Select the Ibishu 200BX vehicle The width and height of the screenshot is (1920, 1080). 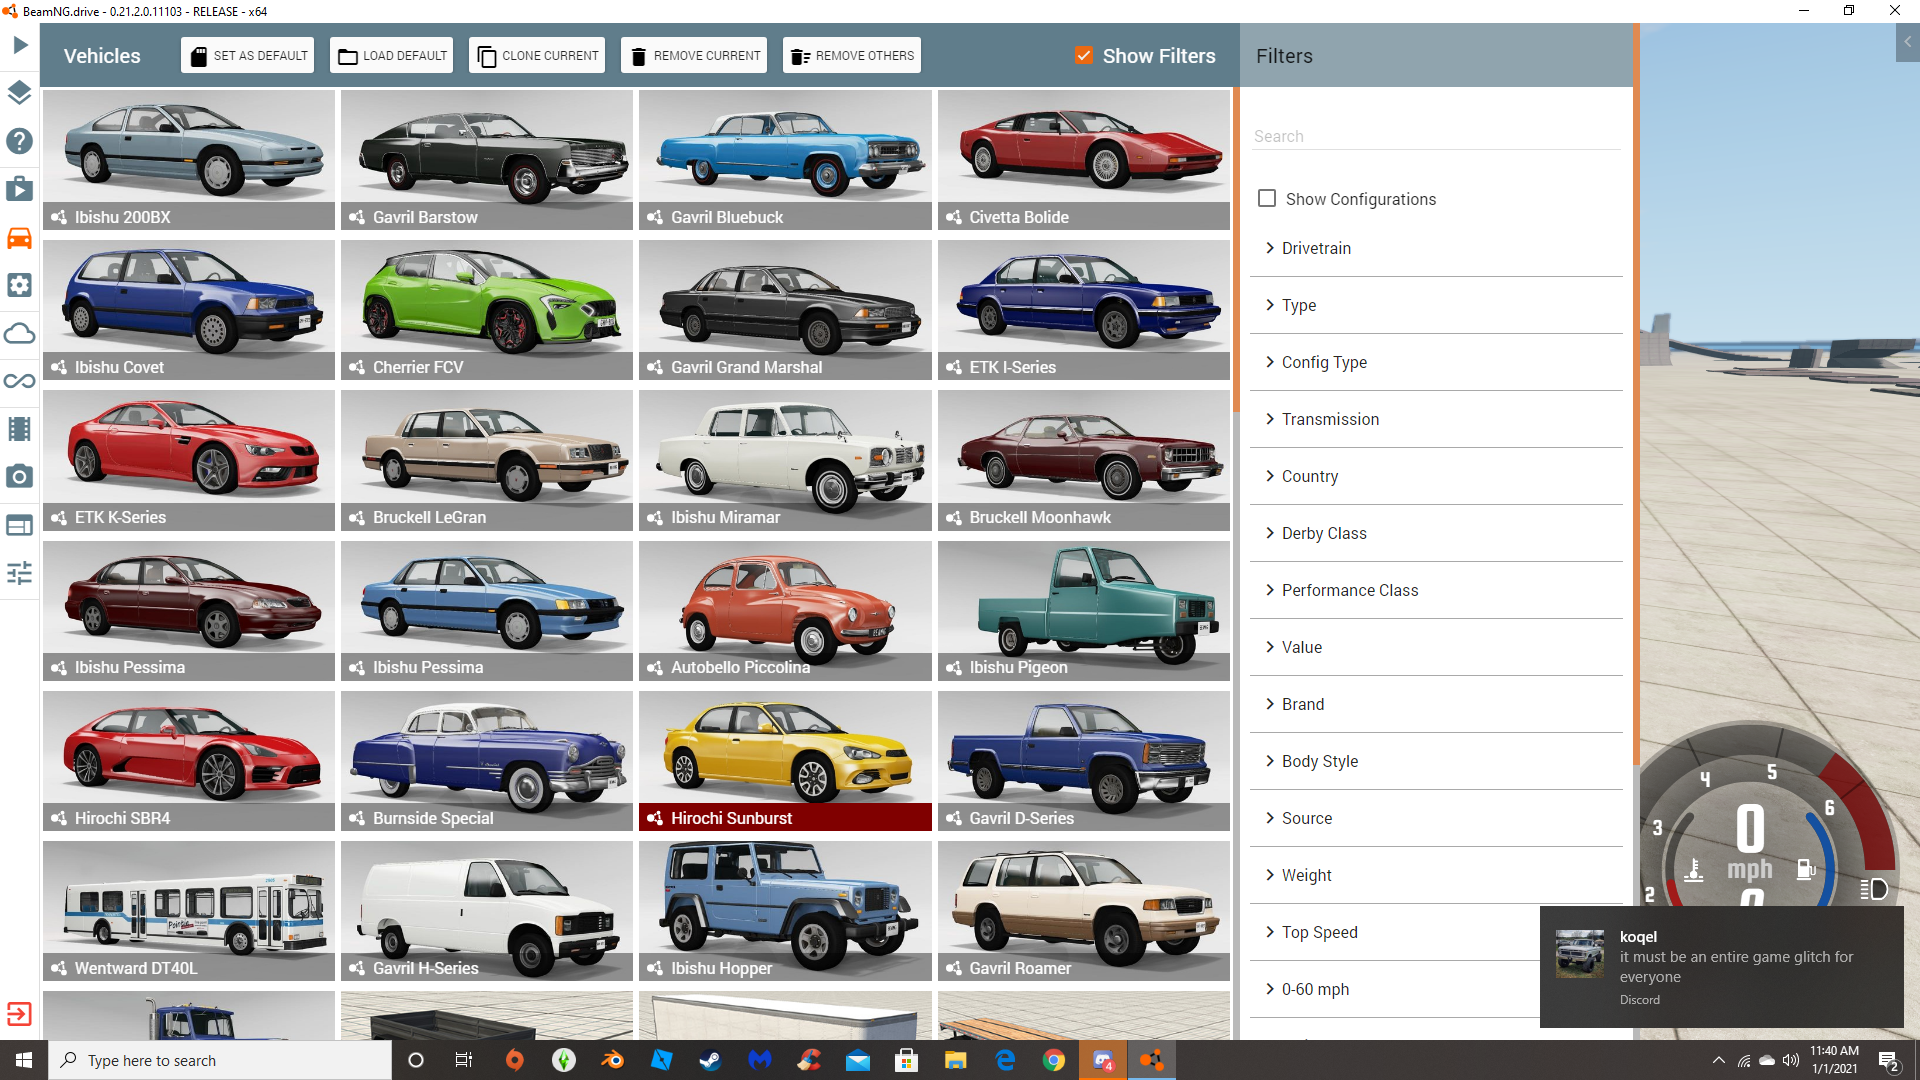(x=189, y=160)
